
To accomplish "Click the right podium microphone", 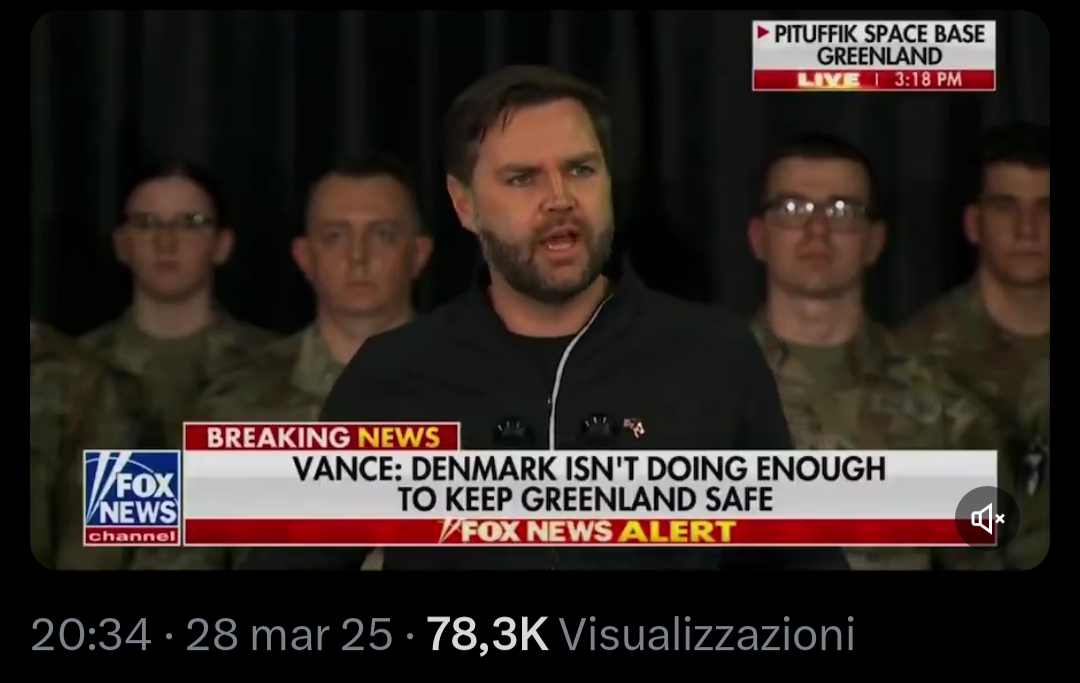I will tap(599, 428).
